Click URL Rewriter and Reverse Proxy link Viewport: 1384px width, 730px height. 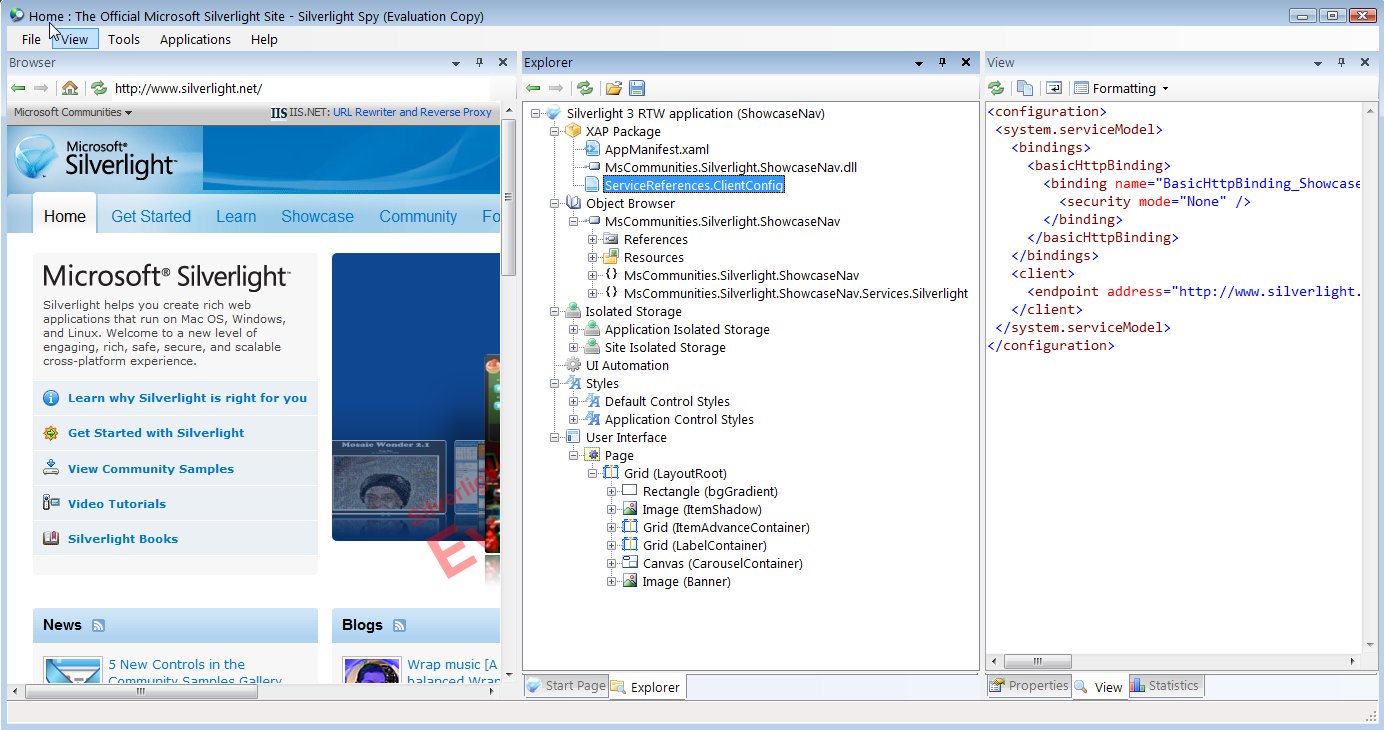tap(412, 112)
